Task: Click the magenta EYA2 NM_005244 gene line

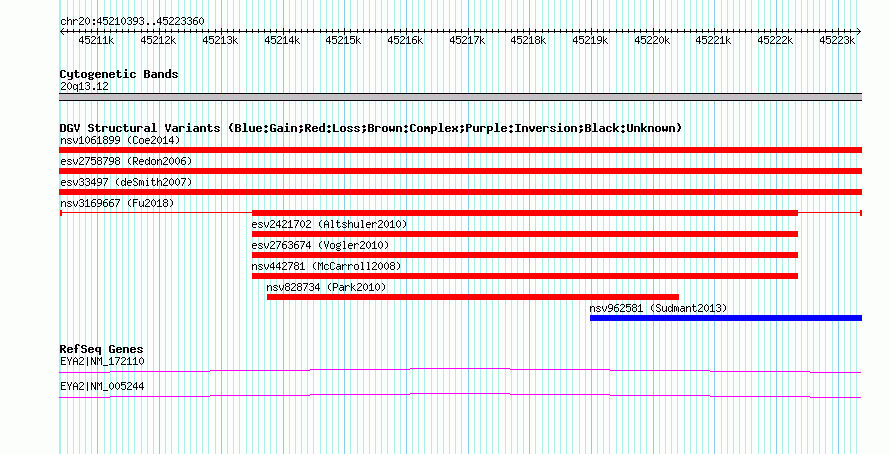Action: [x=460, y=396]
